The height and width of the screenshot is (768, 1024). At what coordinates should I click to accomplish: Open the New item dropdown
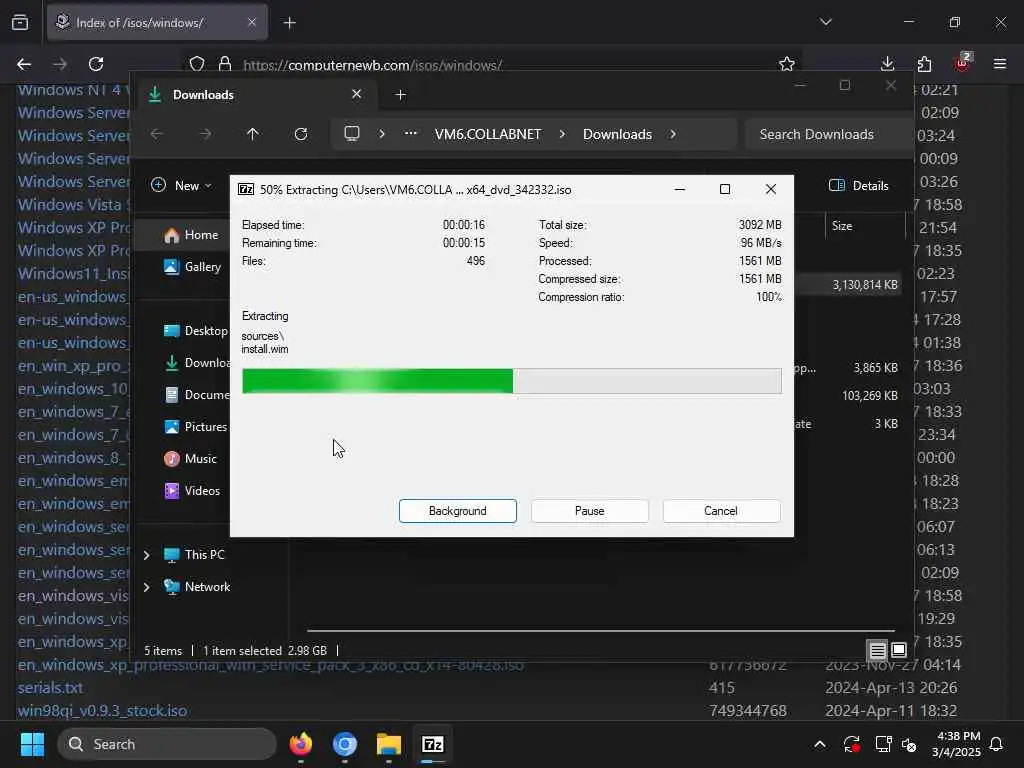tap(181, 185)
